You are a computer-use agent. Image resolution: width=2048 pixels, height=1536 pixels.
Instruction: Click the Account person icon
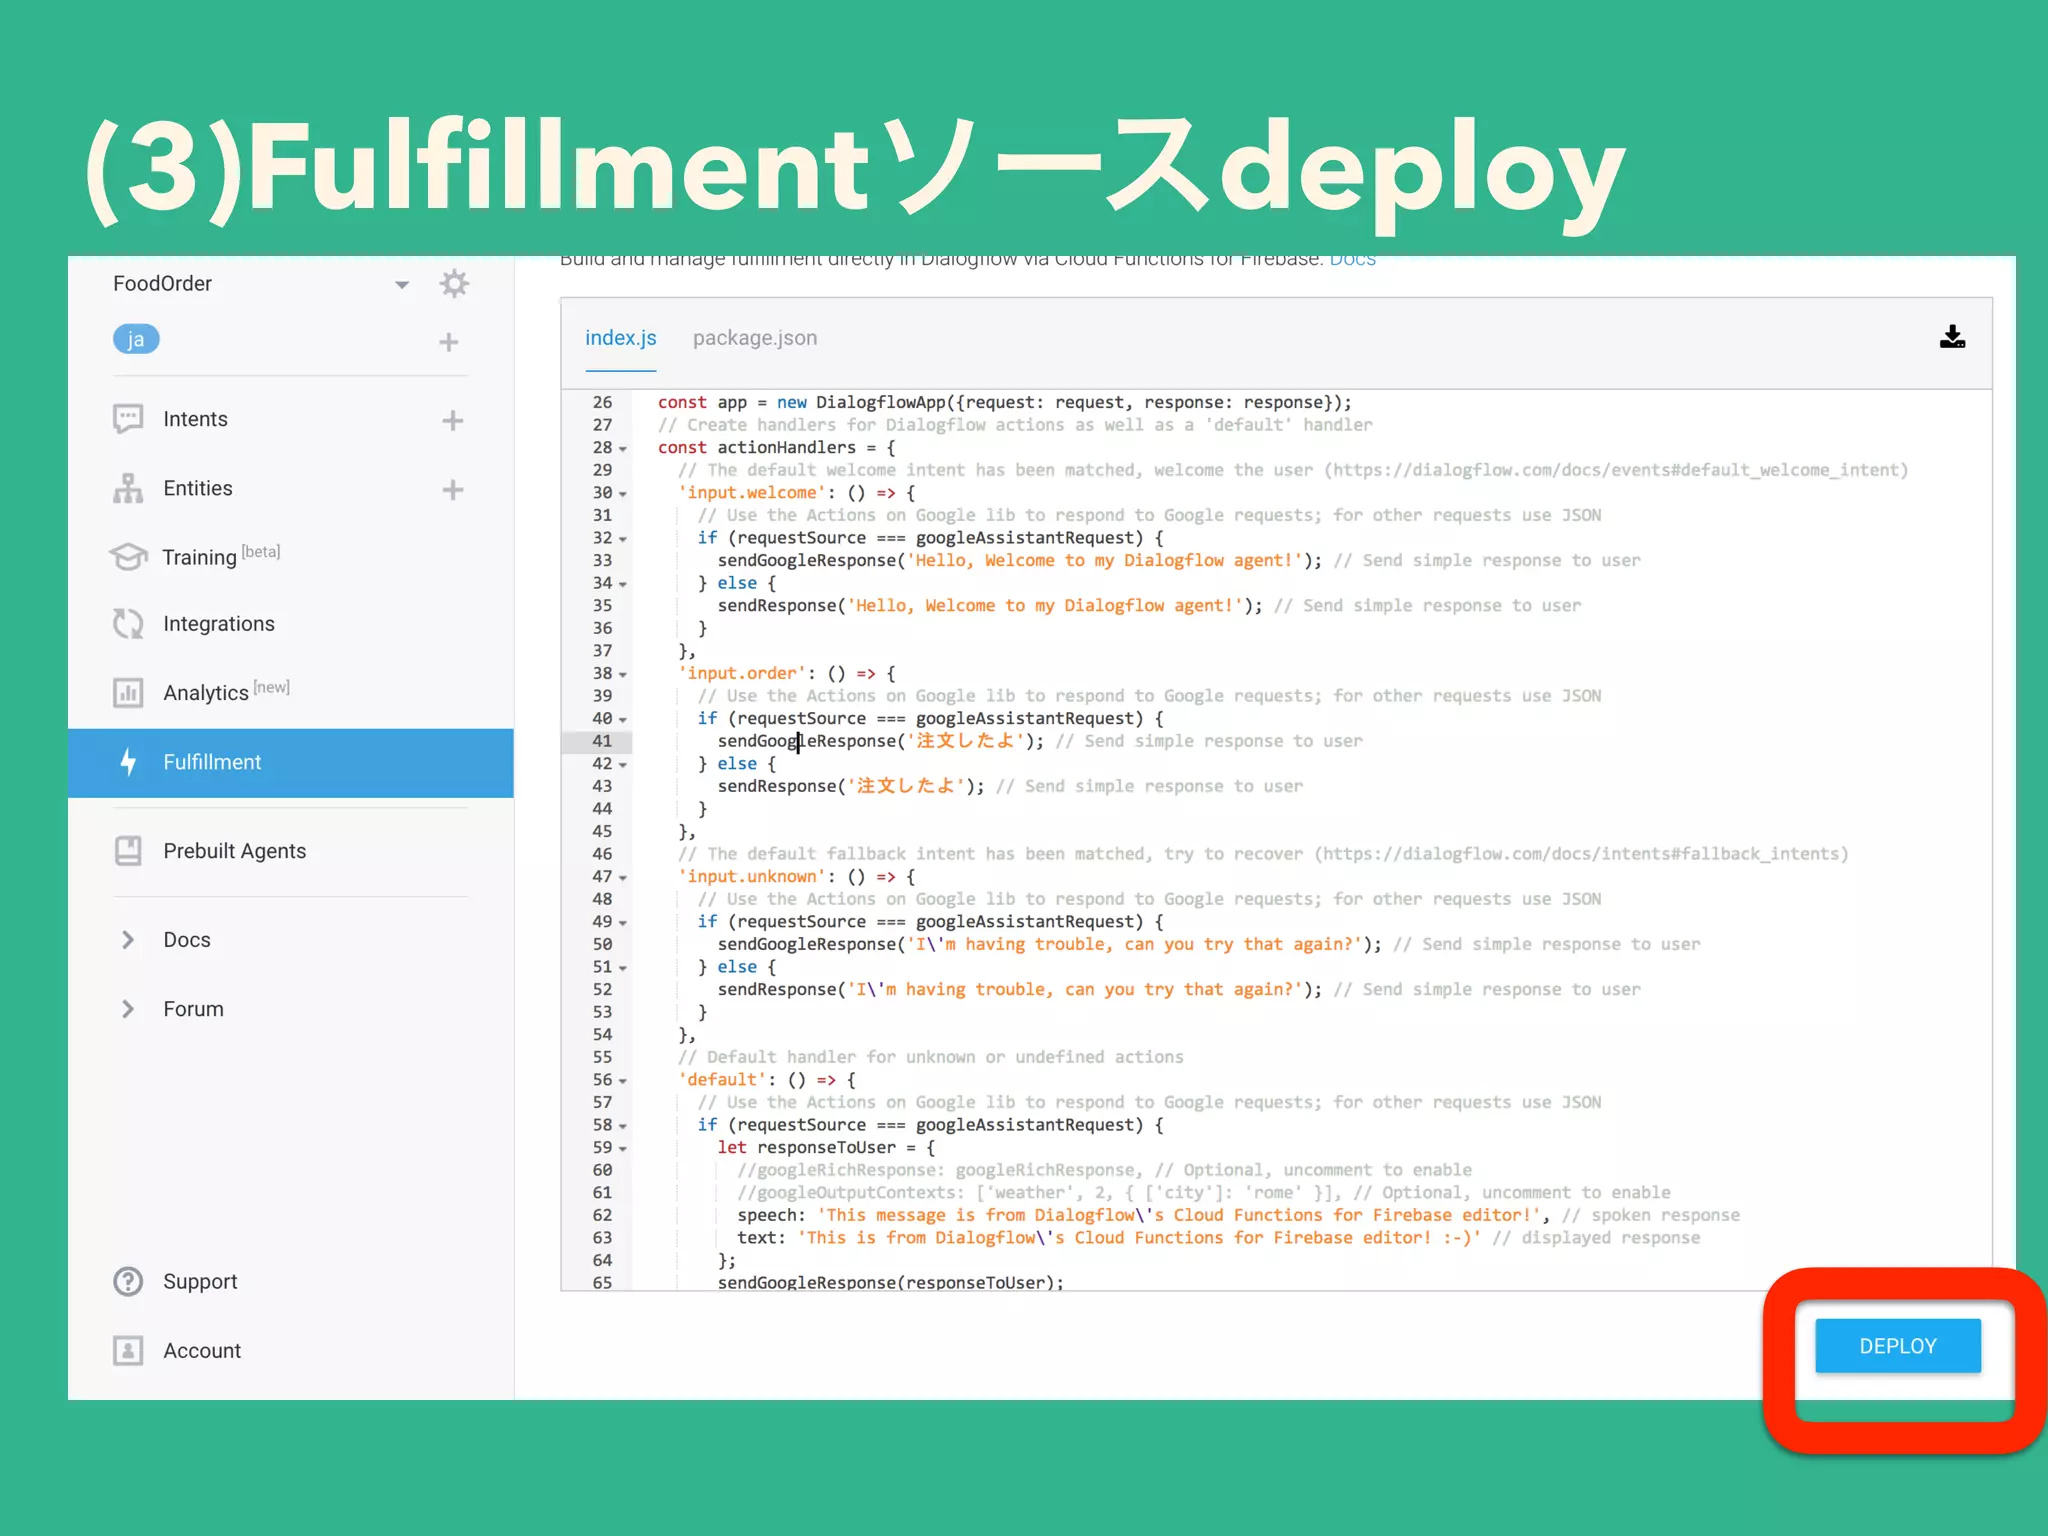point(128,1351)
